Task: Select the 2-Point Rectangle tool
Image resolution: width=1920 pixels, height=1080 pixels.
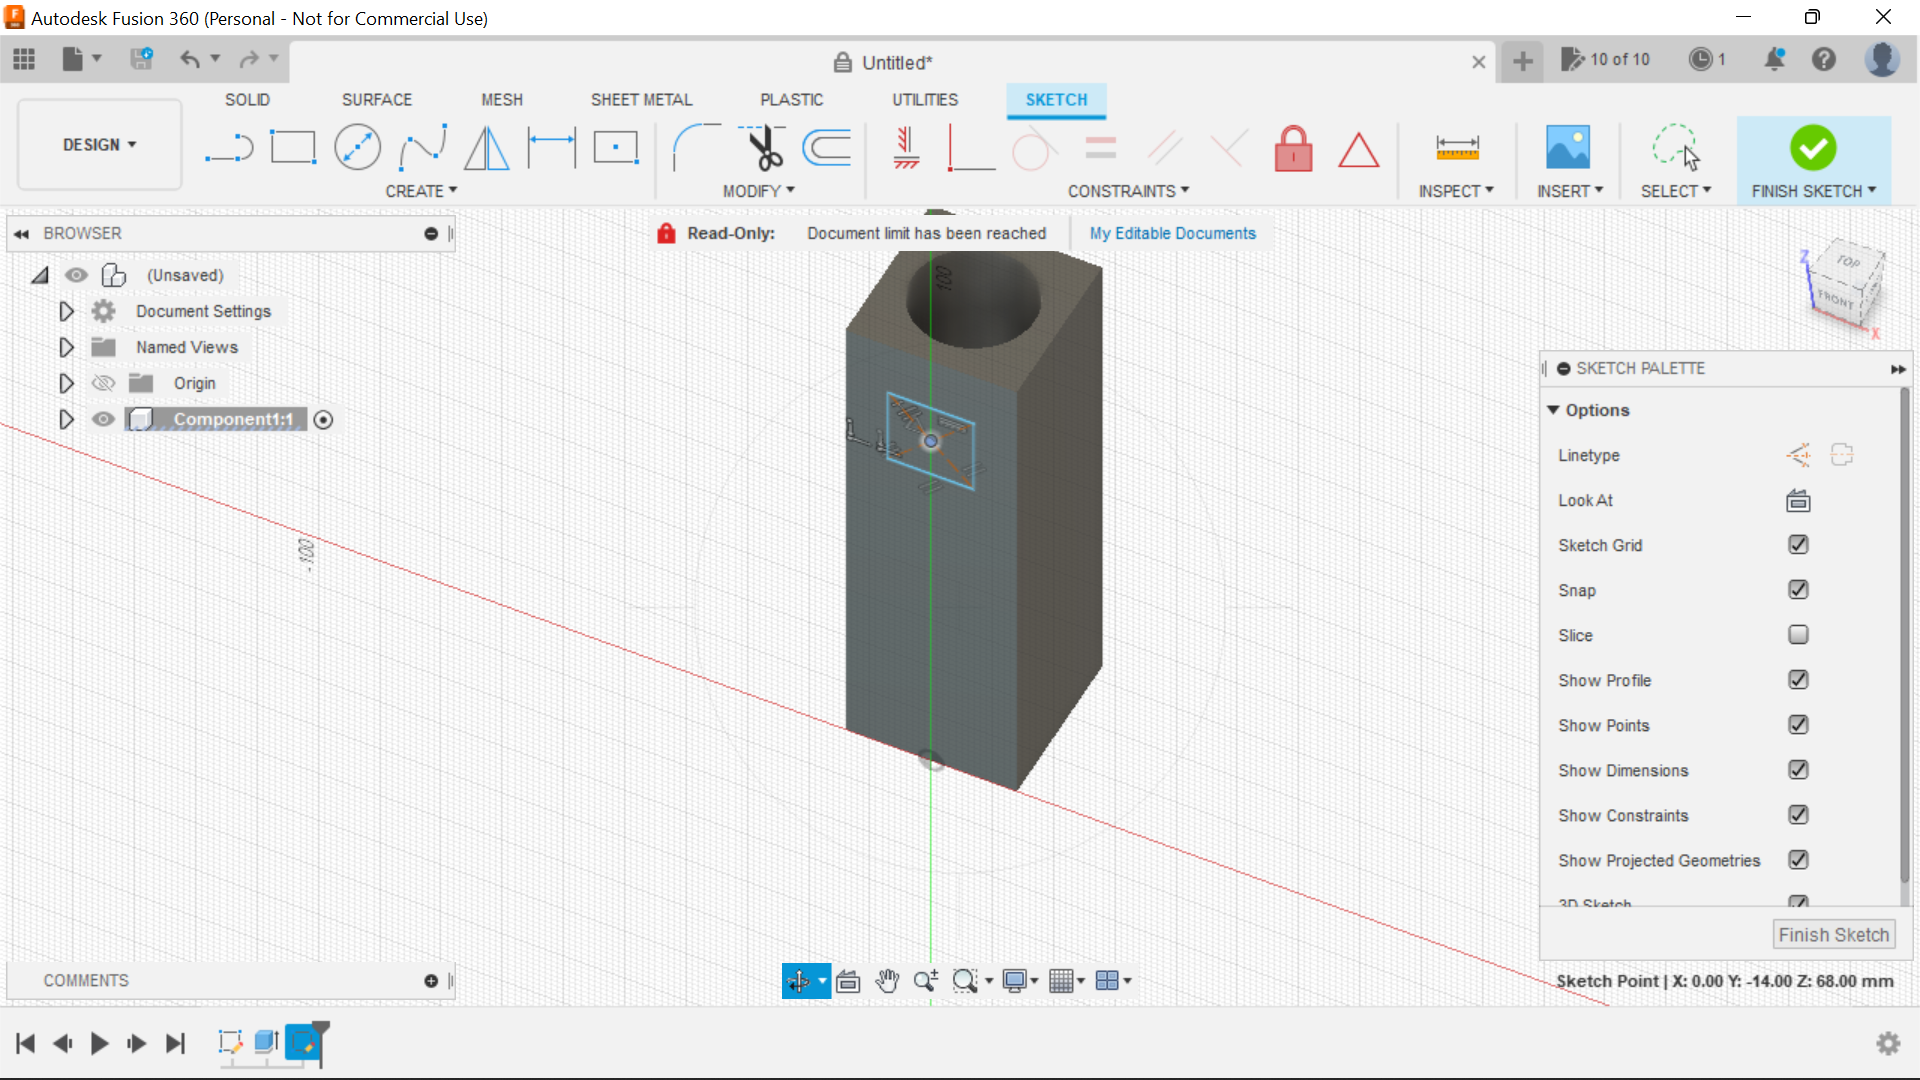Action: pos(293,148)
